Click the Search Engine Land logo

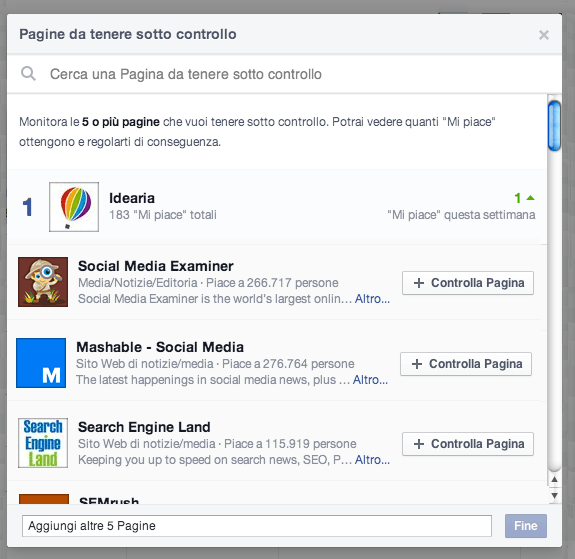[43, 443]
